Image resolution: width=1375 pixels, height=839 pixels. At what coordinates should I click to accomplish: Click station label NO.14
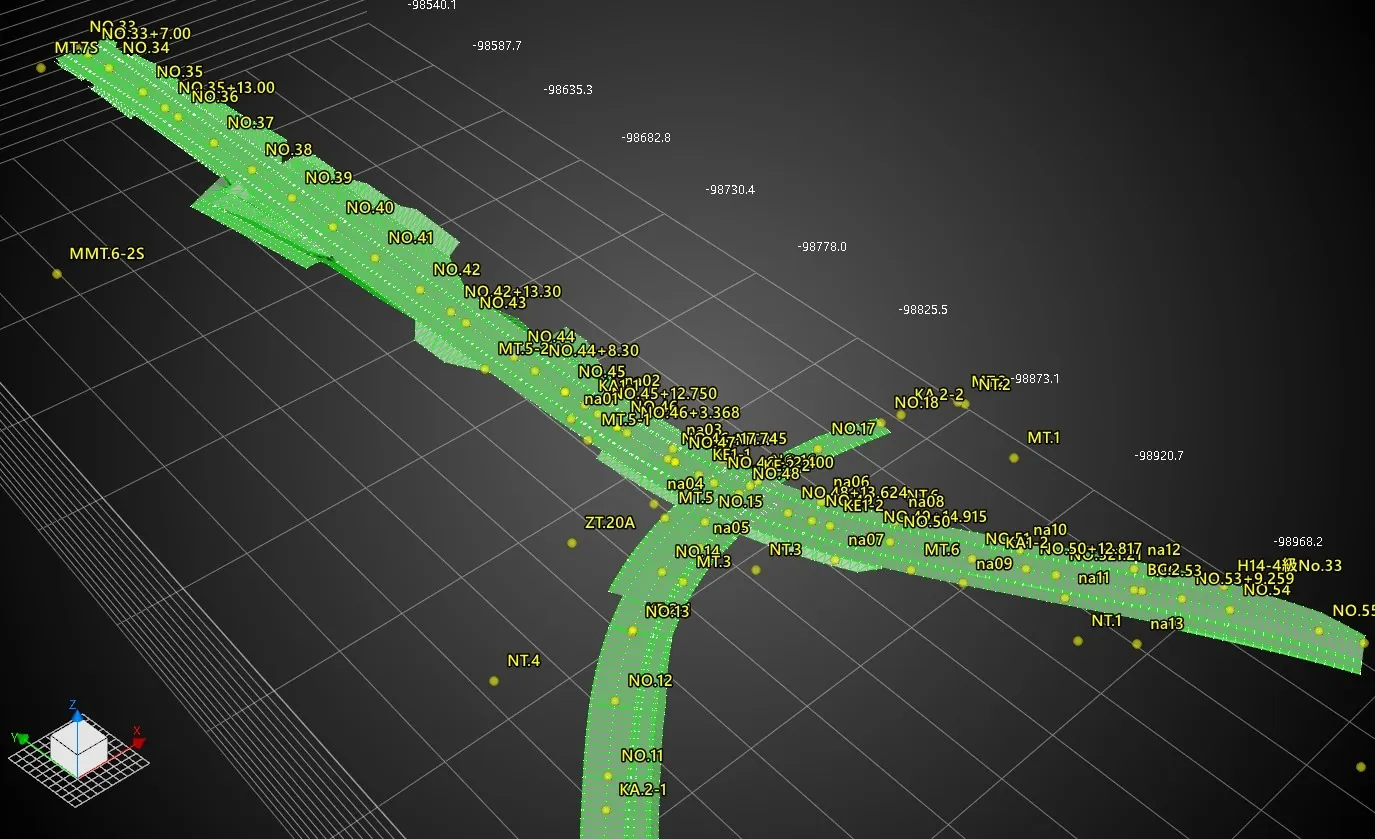[x=698, y=552]
